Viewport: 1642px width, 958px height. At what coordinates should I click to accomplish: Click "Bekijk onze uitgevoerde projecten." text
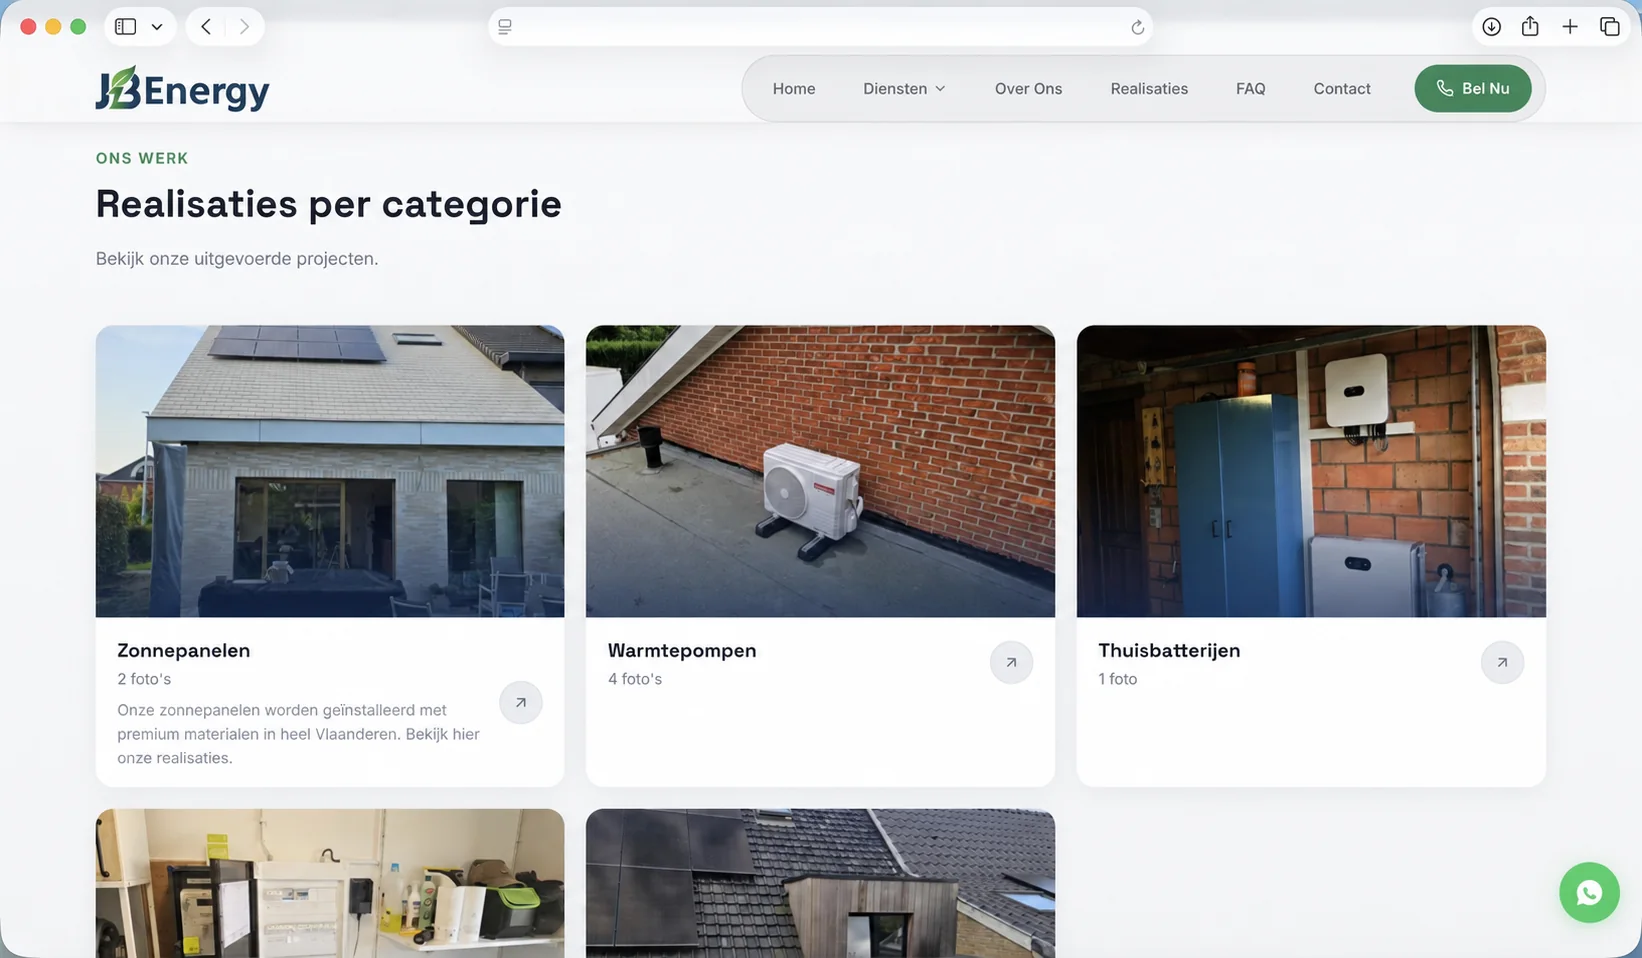(x=237, y=259)
